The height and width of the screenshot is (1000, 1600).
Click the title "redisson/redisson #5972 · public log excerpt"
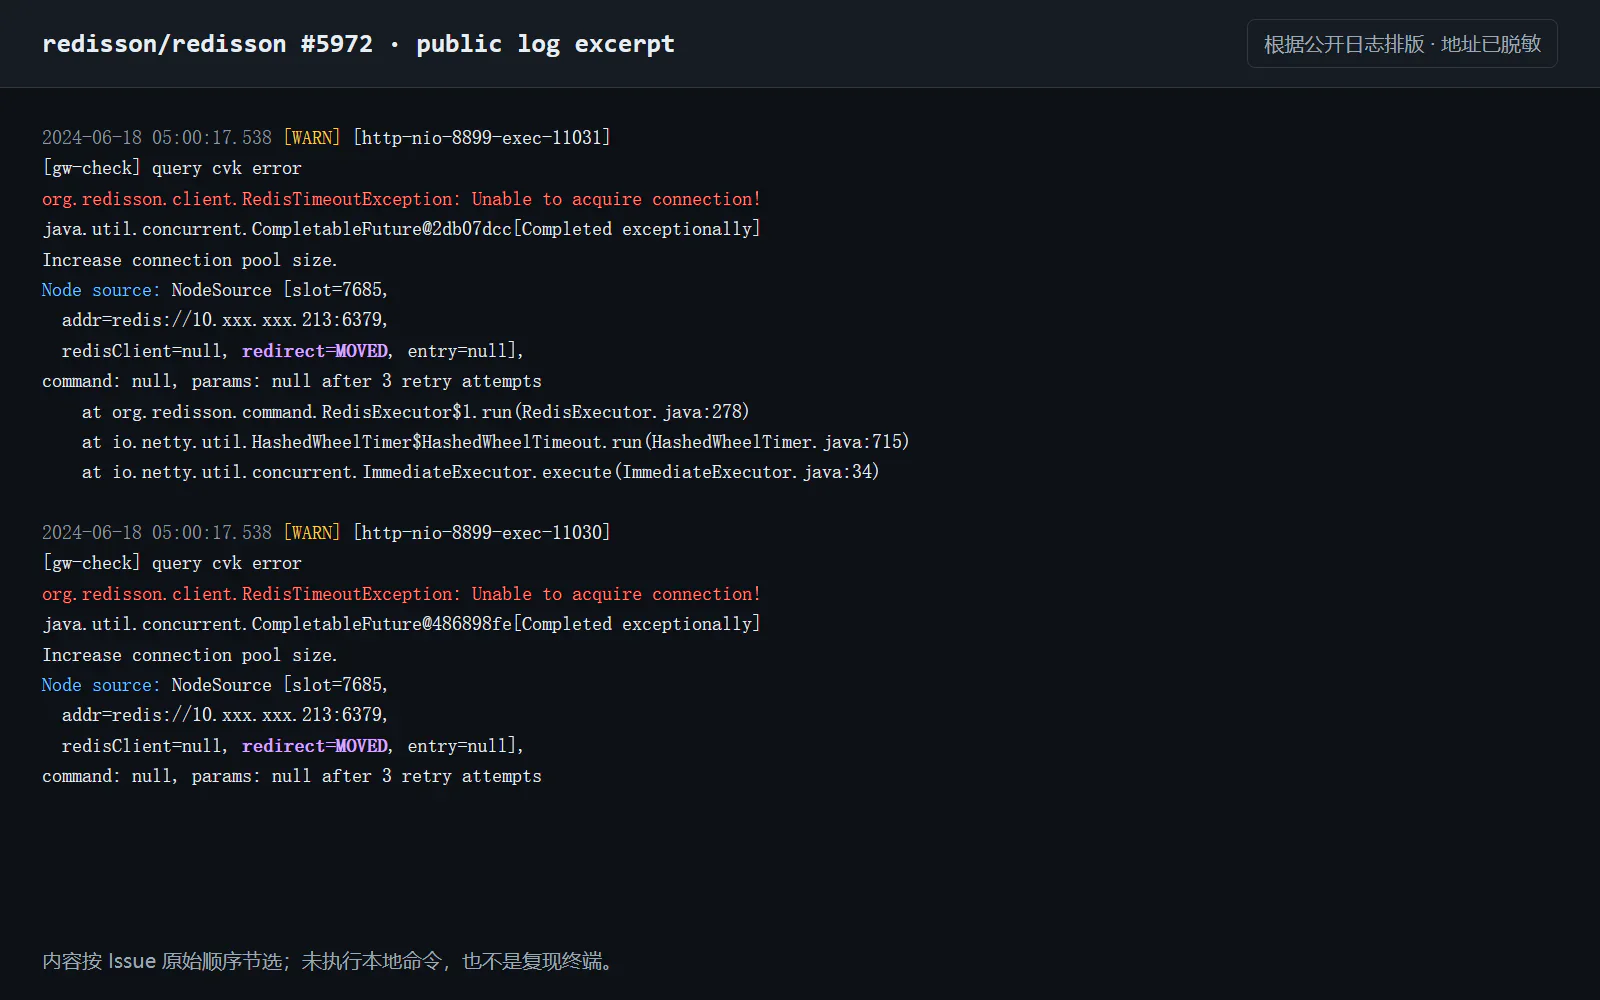tap(358, 44)
